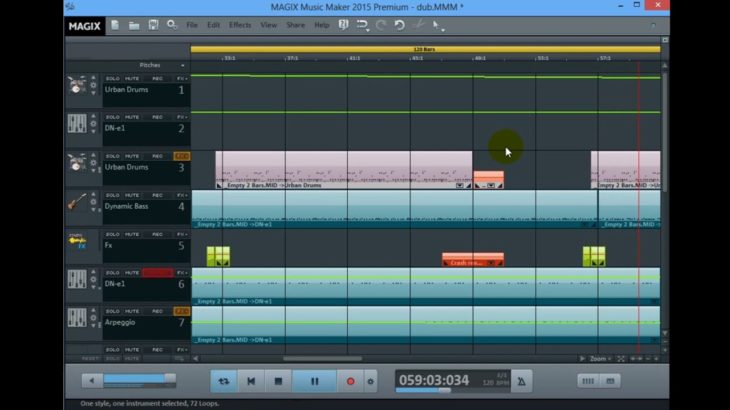Click the metronome icon beside the time display
Viewport: 730px width, 410px height.
[x=521, y=381]
